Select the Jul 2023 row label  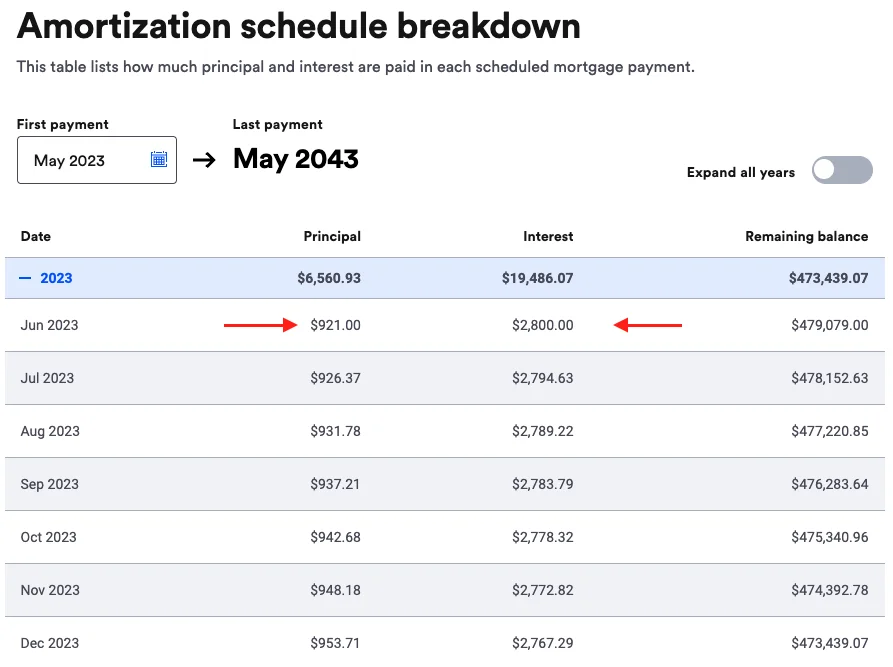click(48, 378)
